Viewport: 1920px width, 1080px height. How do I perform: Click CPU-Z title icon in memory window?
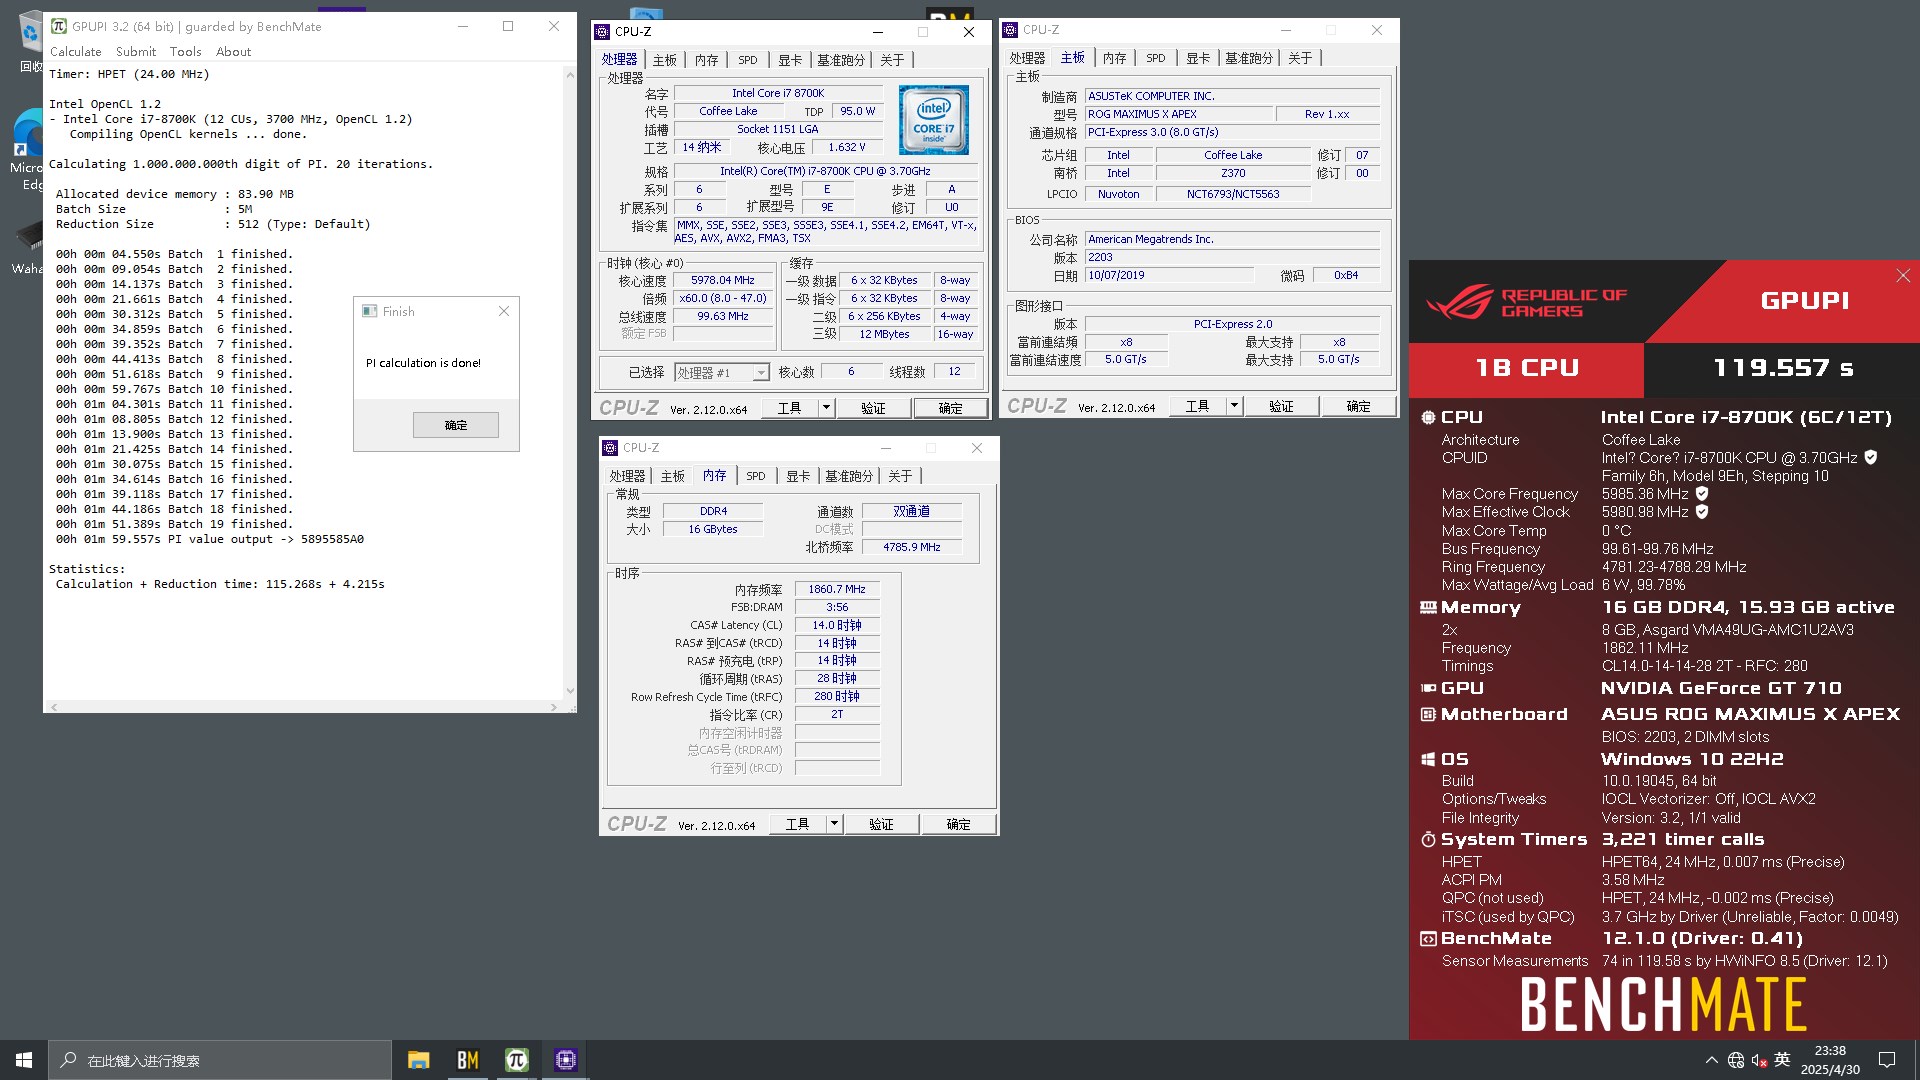(610, 448)
